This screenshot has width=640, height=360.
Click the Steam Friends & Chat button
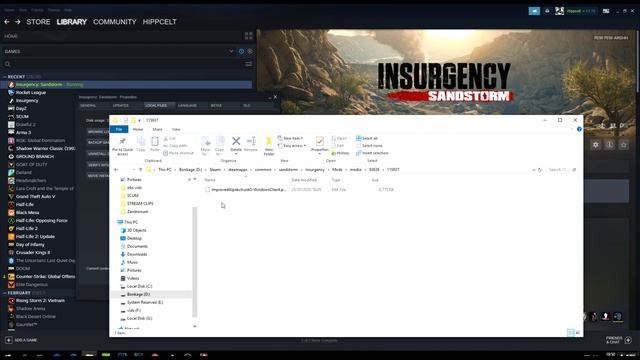(618, 340)
